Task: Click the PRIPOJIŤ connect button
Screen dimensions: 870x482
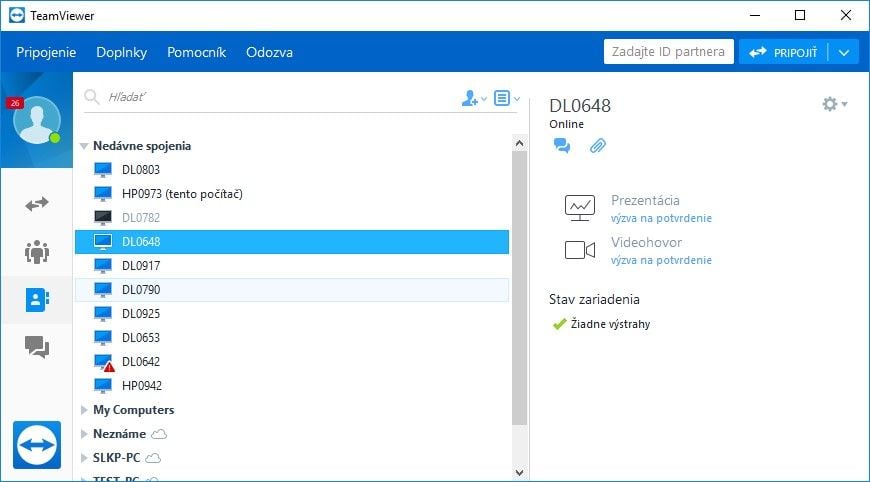Action: tap(783, 53)
